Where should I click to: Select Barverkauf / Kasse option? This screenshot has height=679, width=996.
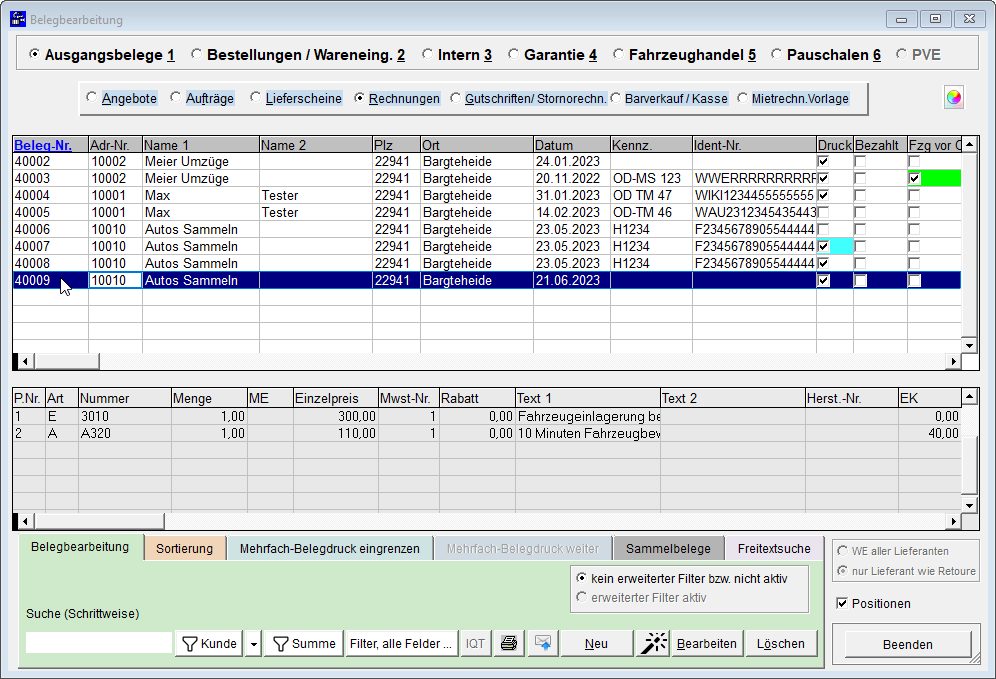click(615, 98)
